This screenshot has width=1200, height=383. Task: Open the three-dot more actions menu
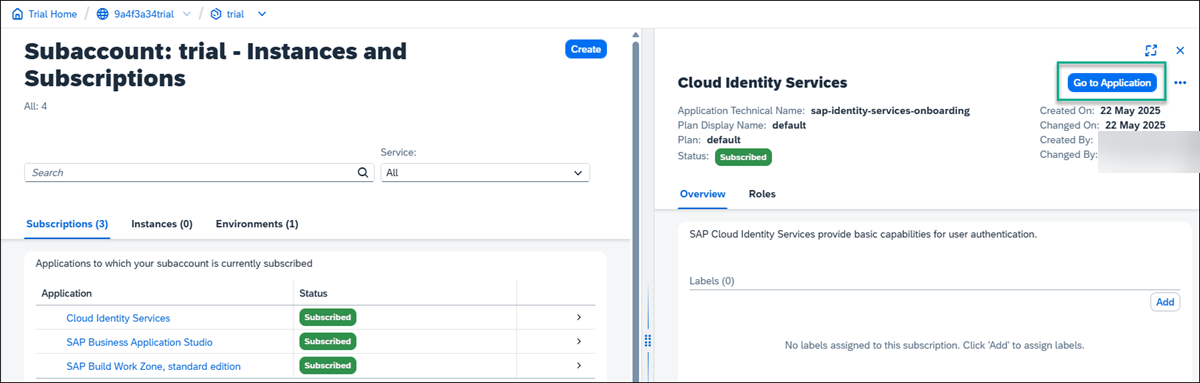(x=1180, y=83)
